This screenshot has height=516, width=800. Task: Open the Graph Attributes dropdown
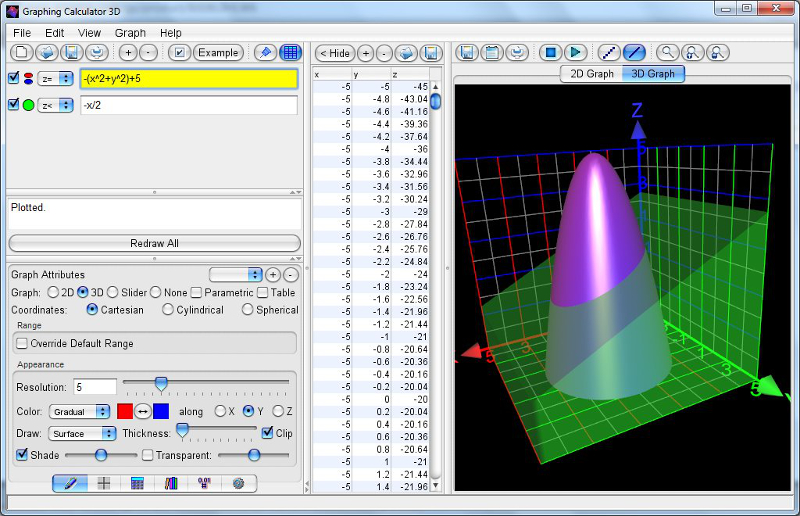[x=236, y=275]
